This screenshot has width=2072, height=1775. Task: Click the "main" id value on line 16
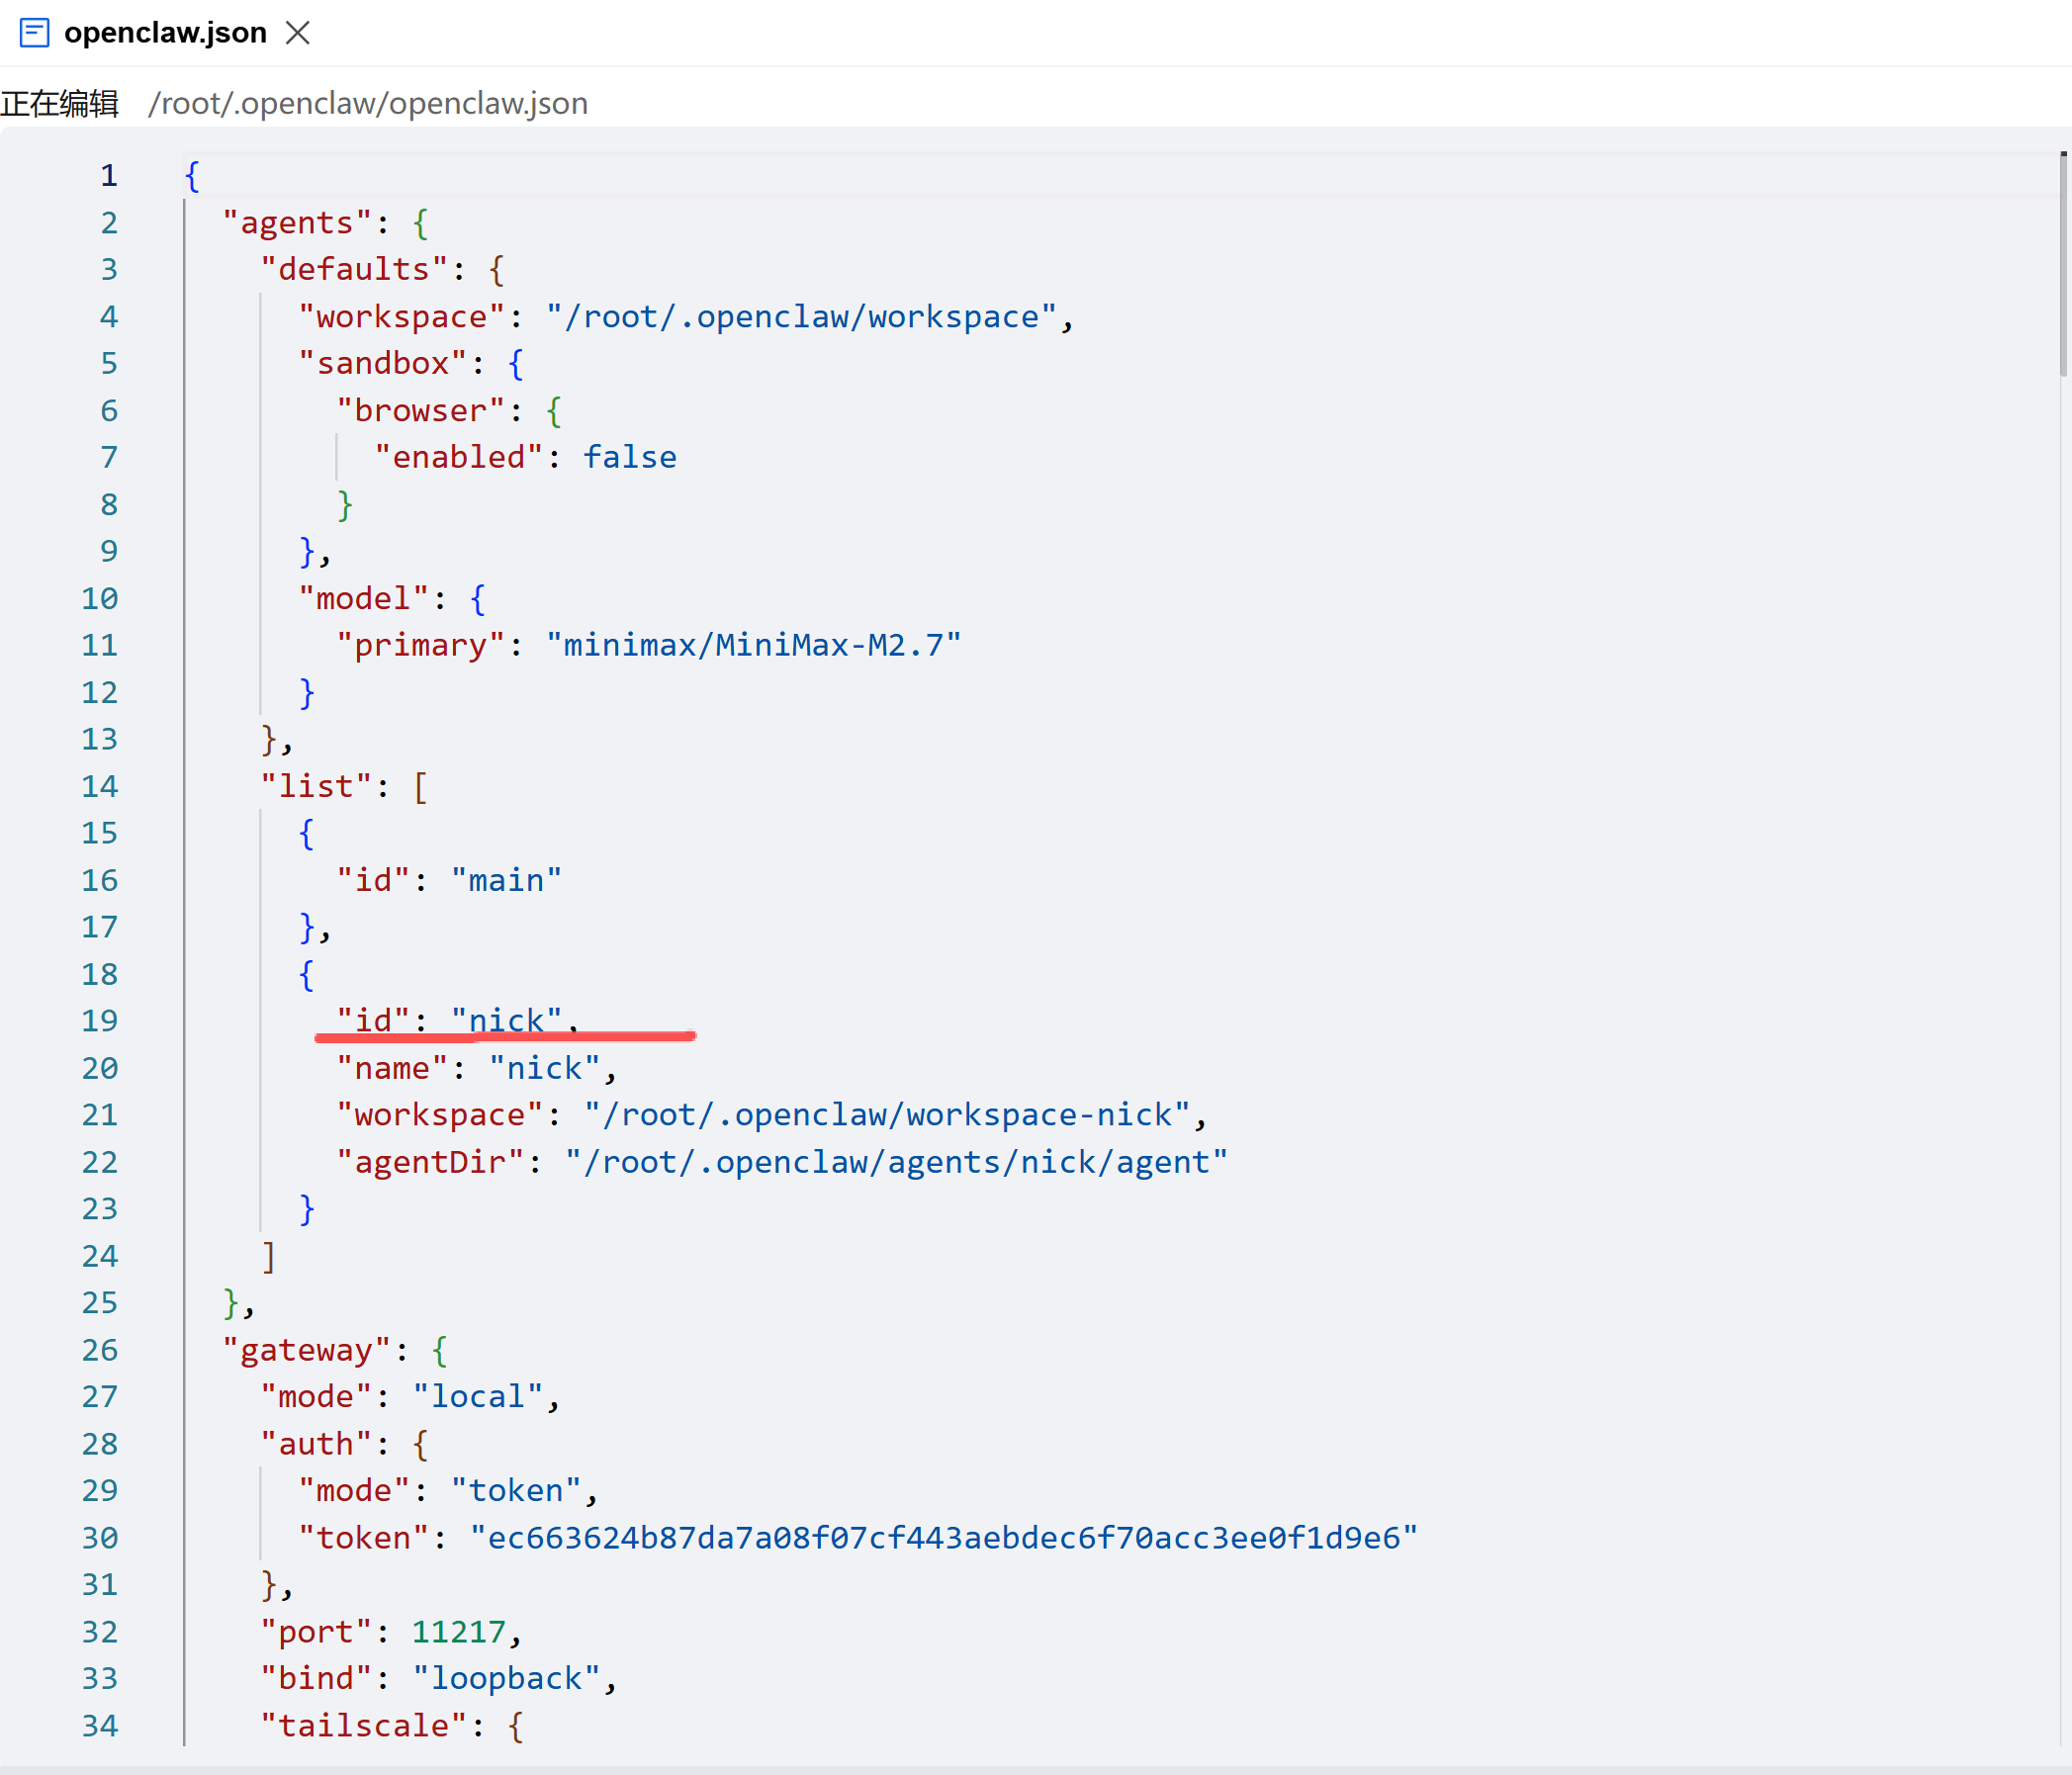506,881
